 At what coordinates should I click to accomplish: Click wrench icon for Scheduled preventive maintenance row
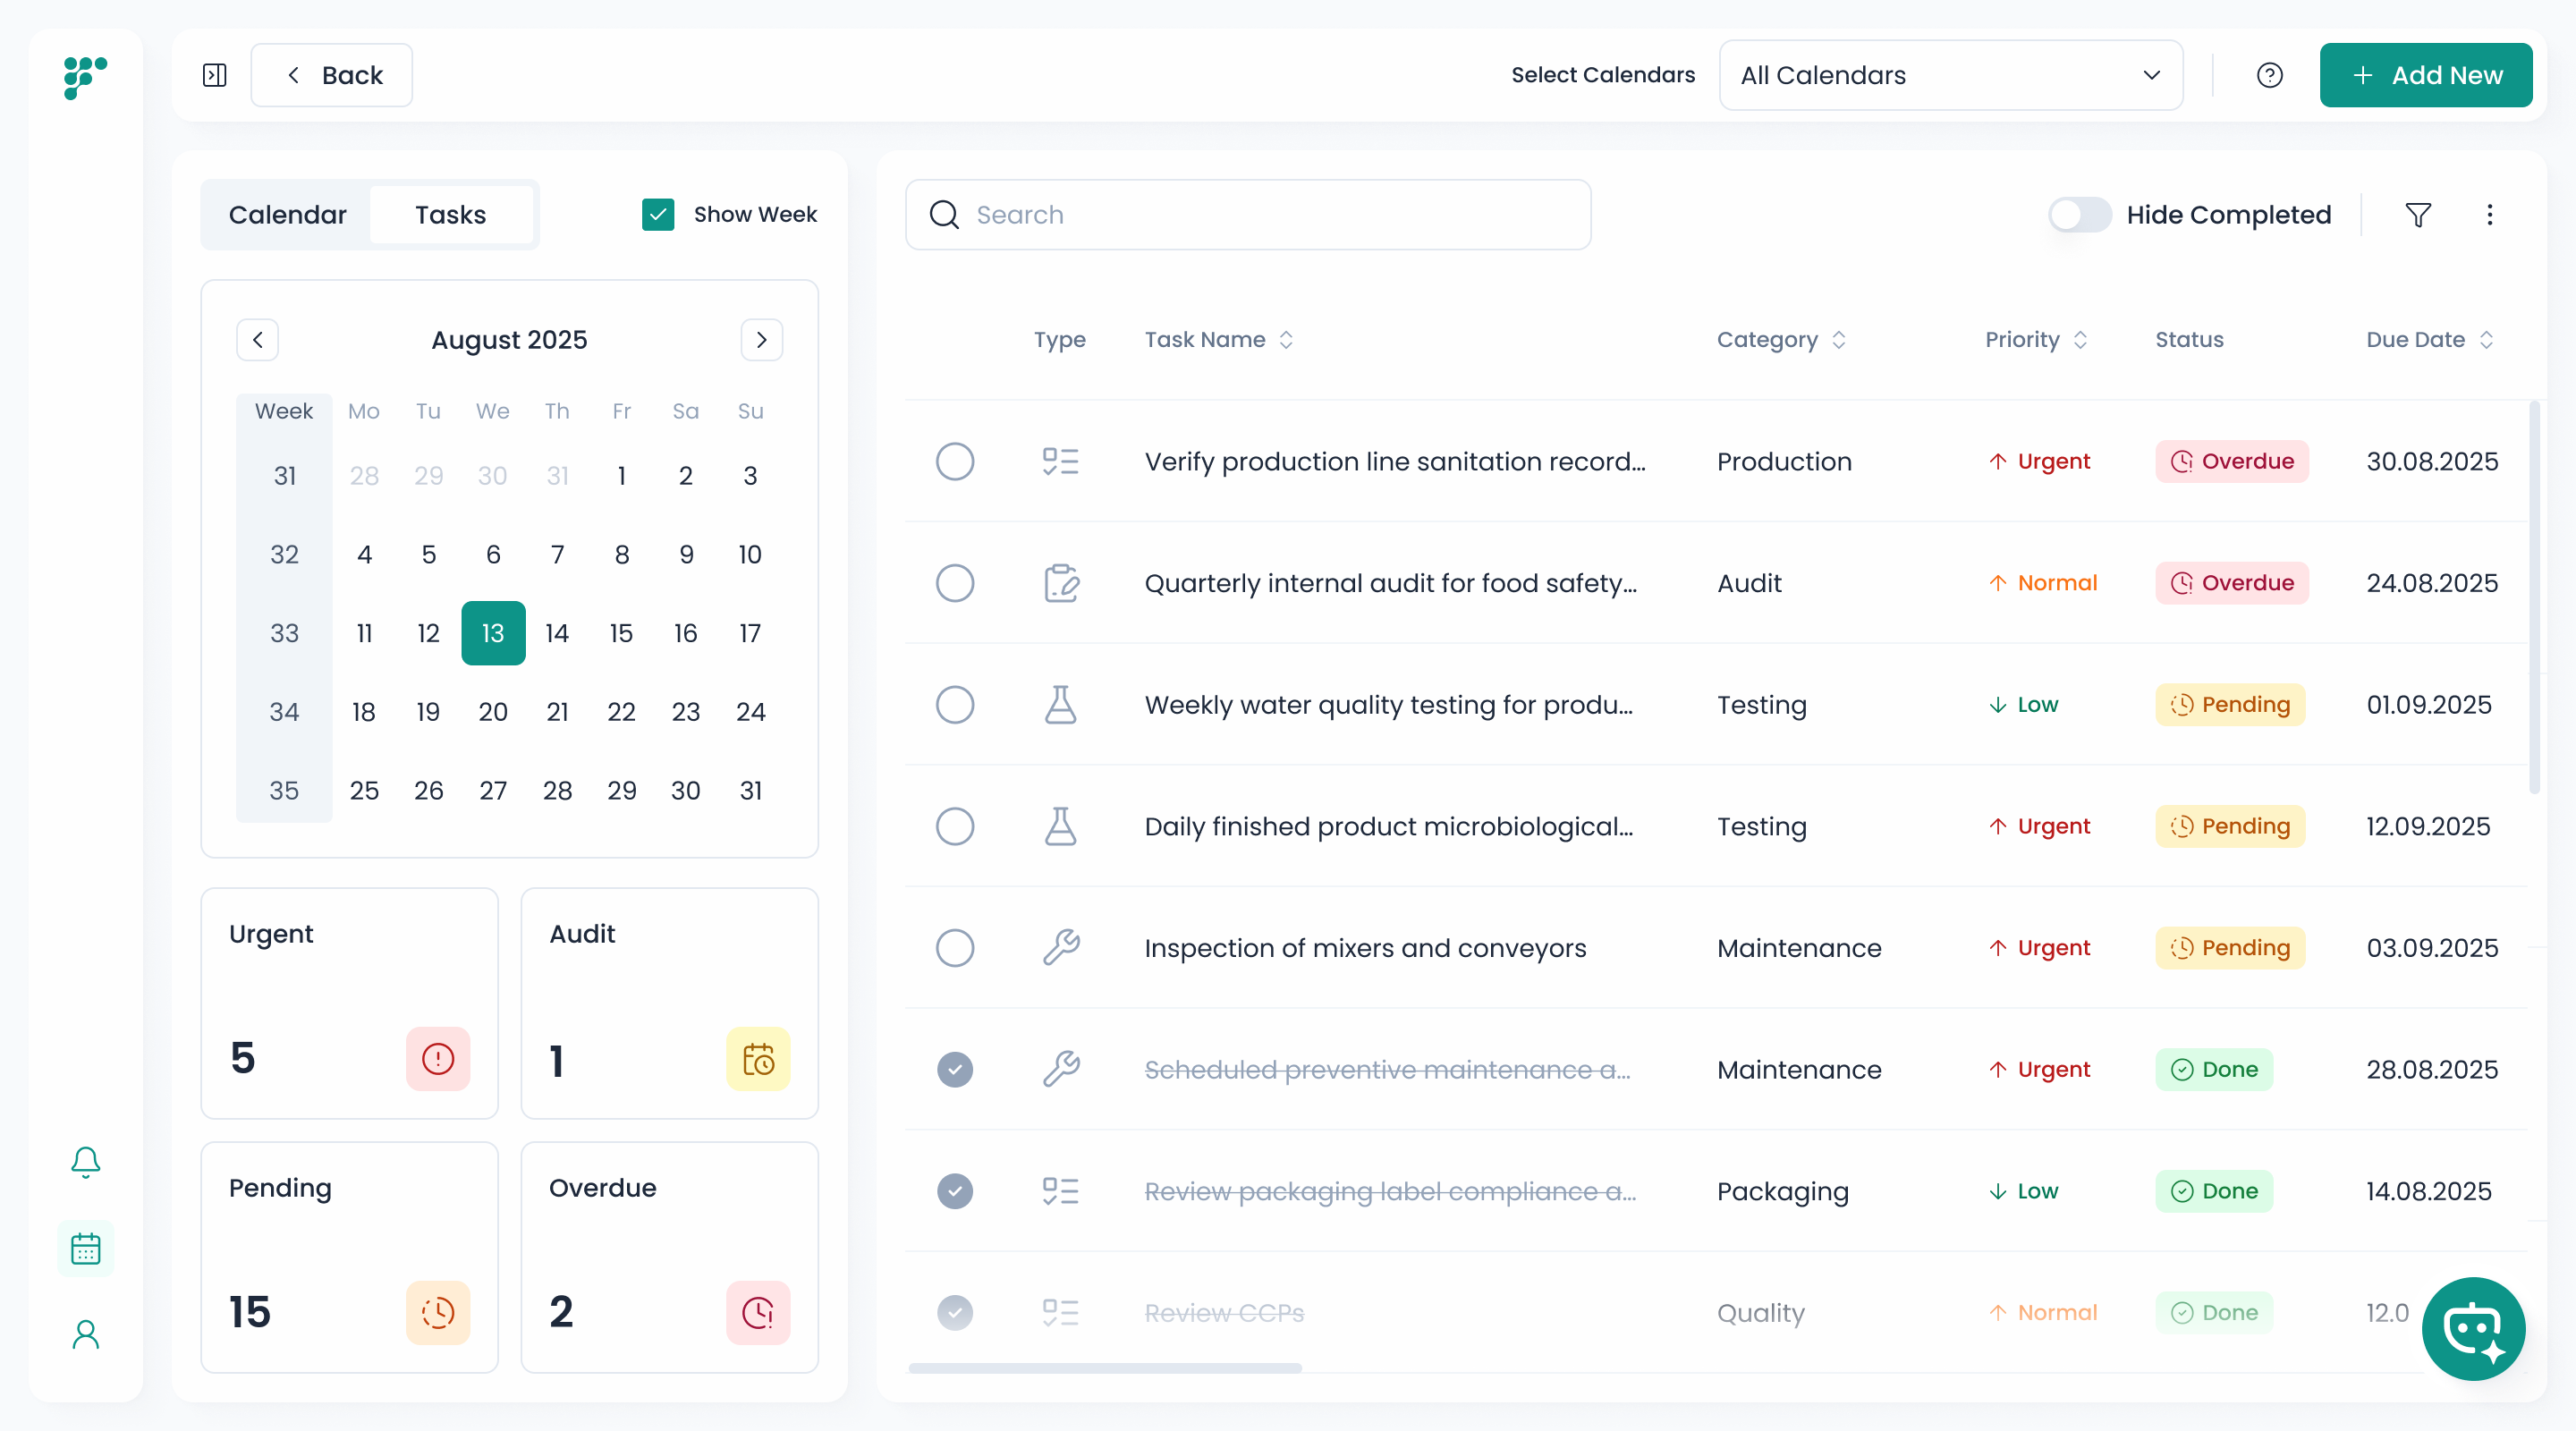pyautogui.click(x=1060, y=1069)
